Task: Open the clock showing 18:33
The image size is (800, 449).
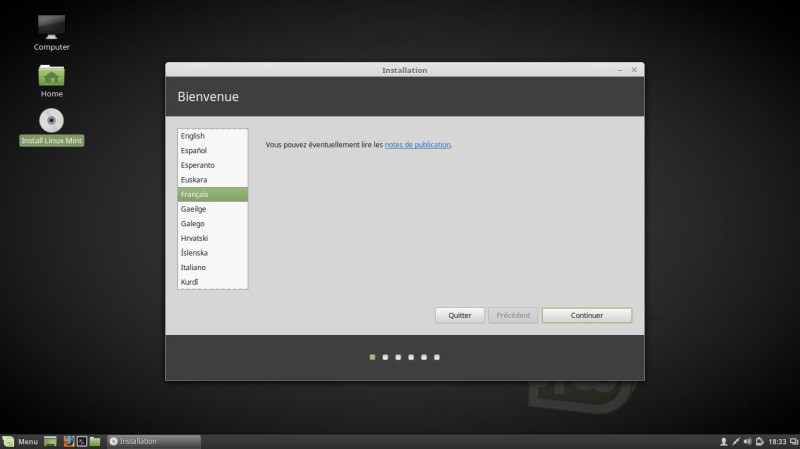Action: [x=777, y=441]
